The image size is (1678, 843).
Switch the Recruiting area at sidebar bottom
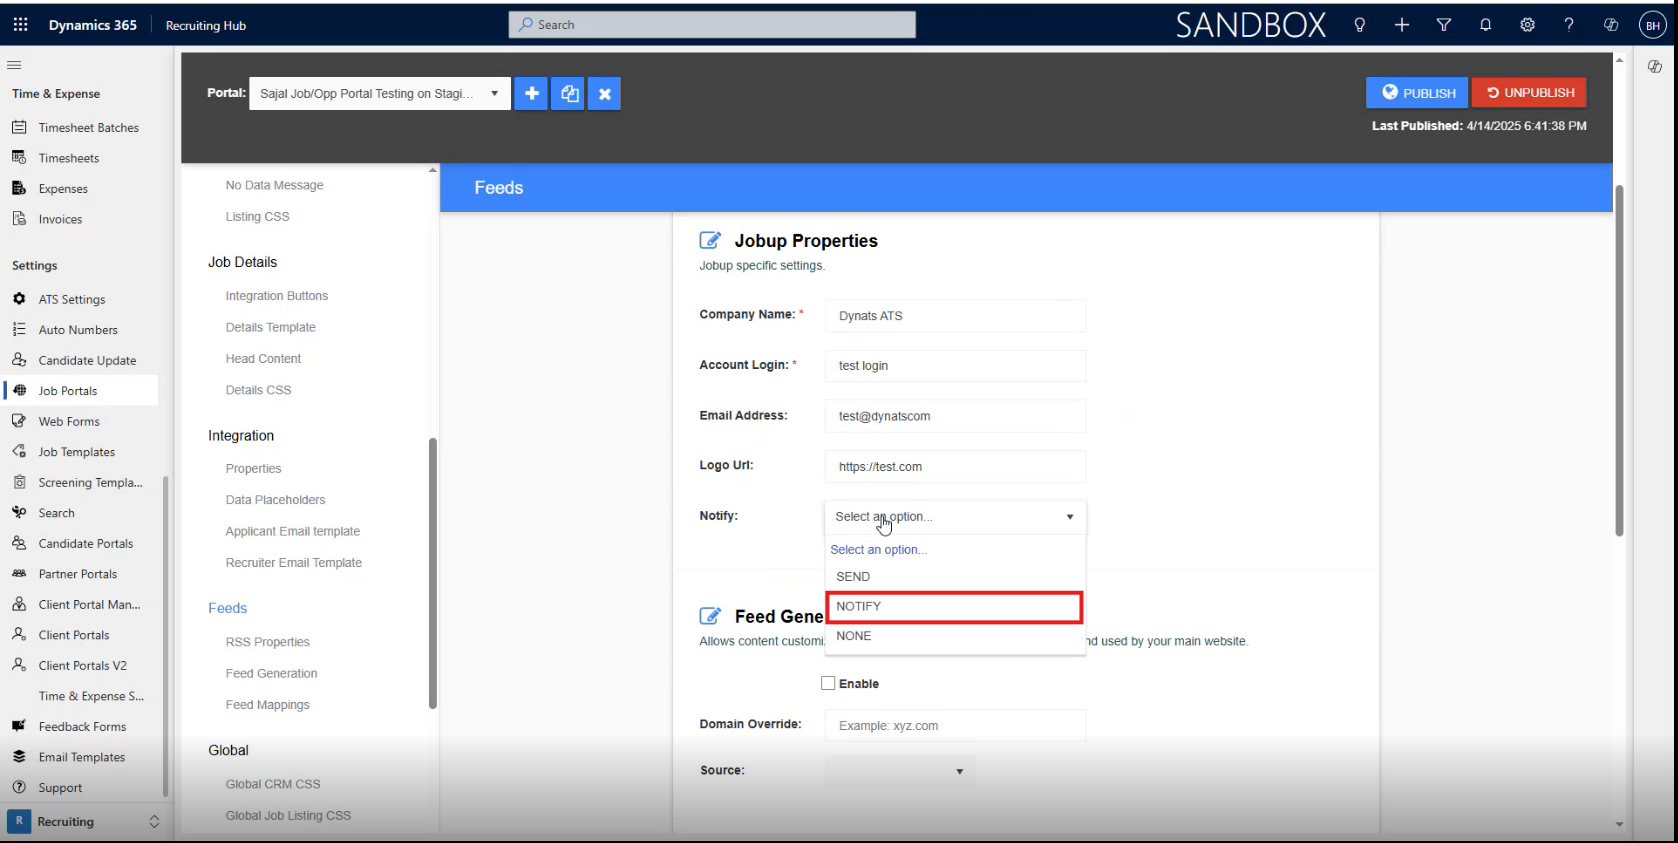84,822
